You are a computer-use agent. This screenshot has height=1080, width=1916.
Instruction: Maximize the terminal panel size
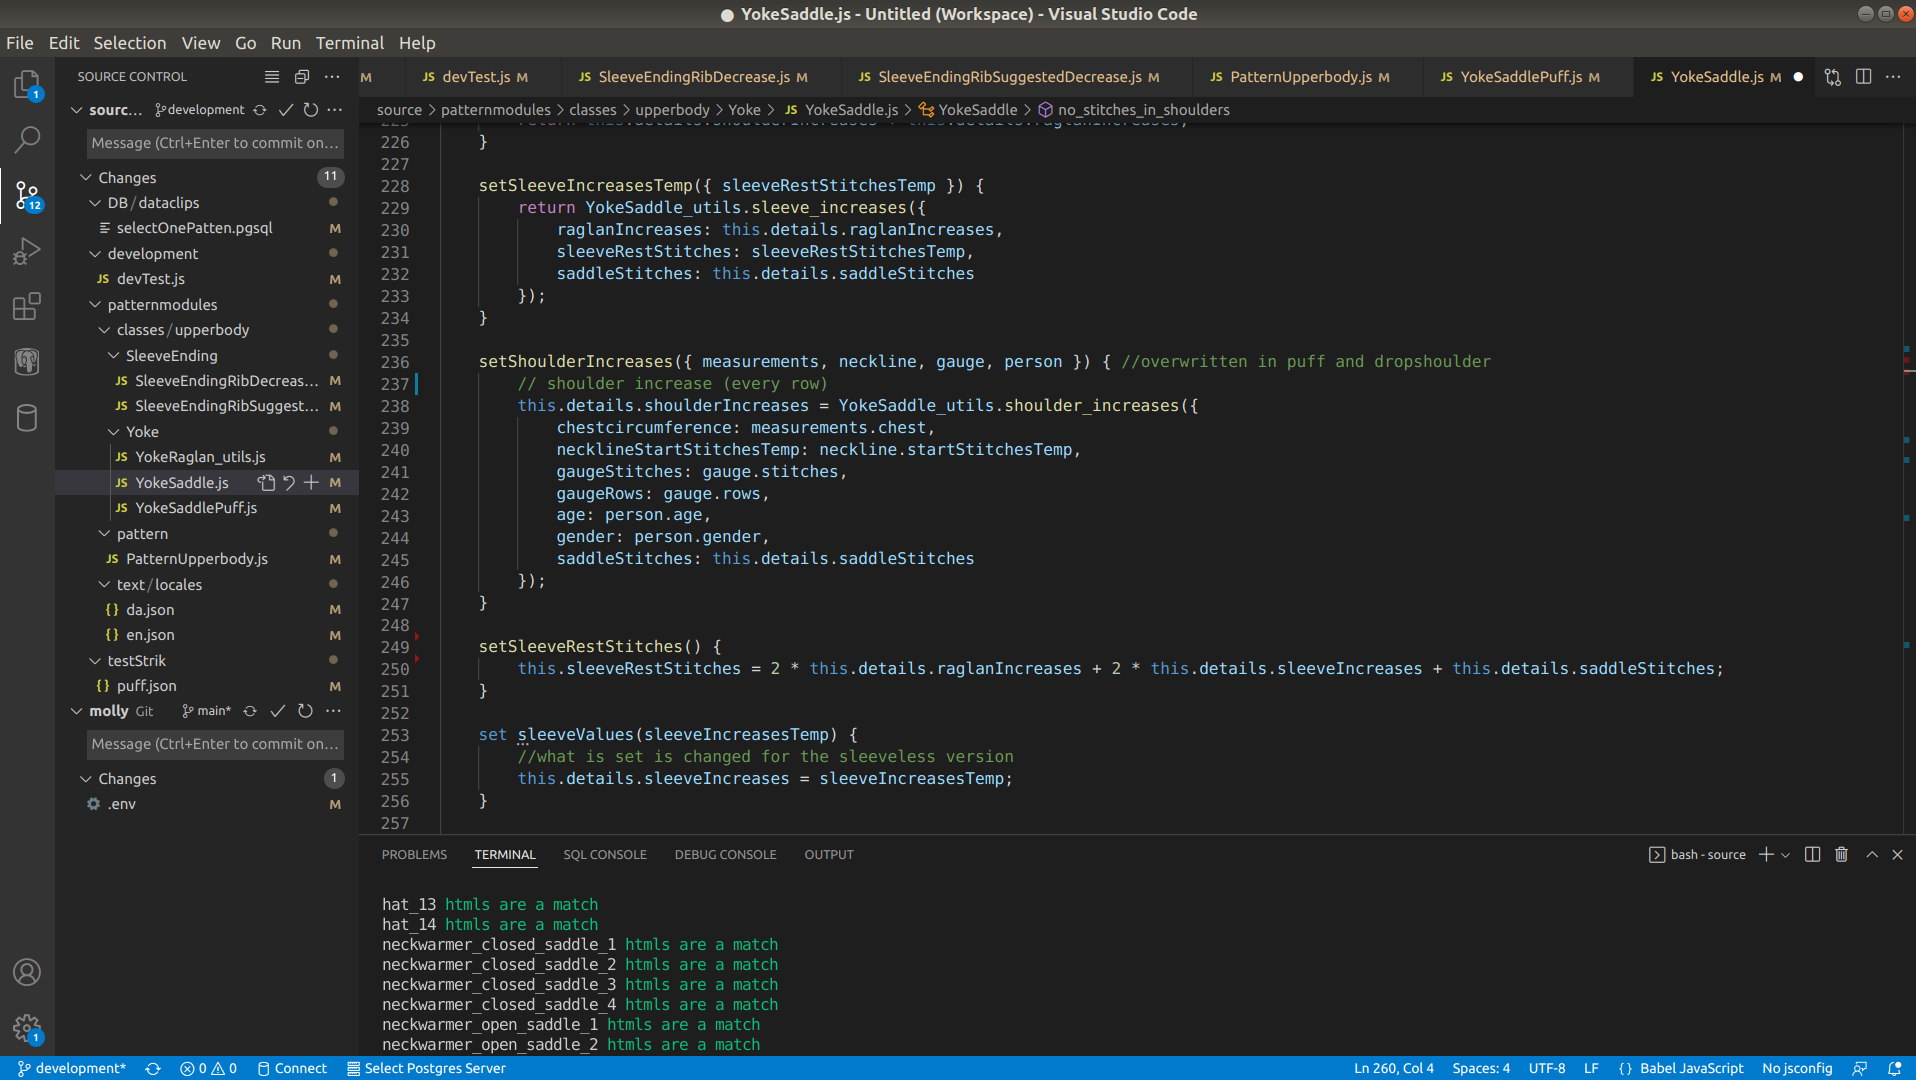click(x=1871, y=855)
